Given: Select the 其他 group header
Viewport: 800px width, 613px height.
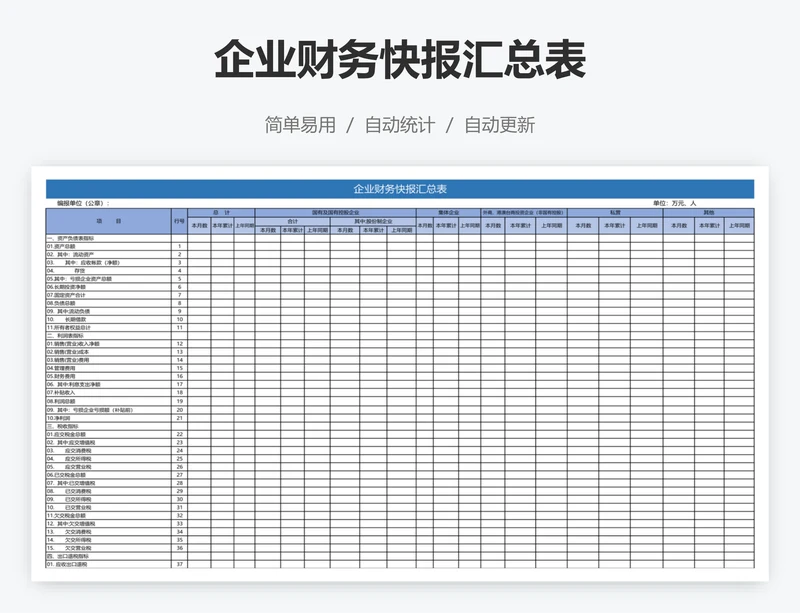Looking at the screenshot, I should (709, 212).
